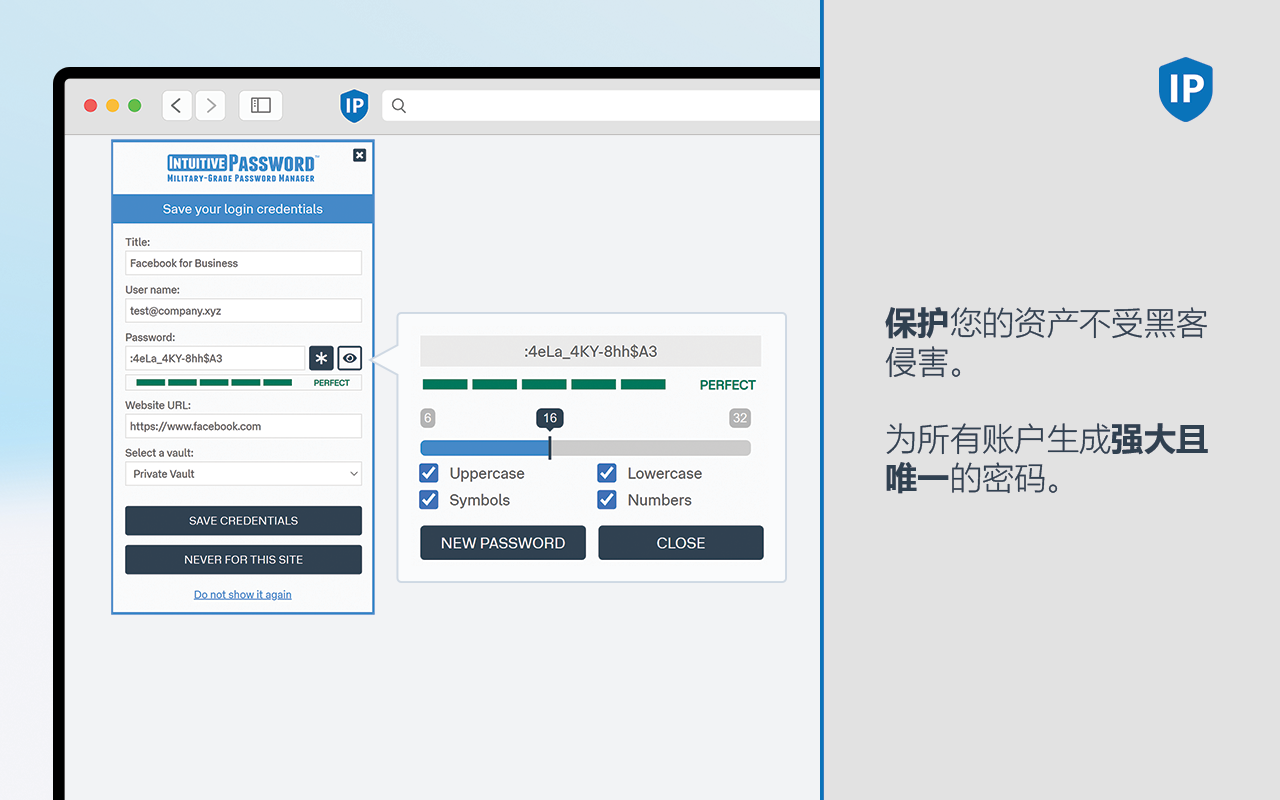Click the SAVE CREDENTIALS button
Viewport: 1280px width, 800px height.
[243, 520]
